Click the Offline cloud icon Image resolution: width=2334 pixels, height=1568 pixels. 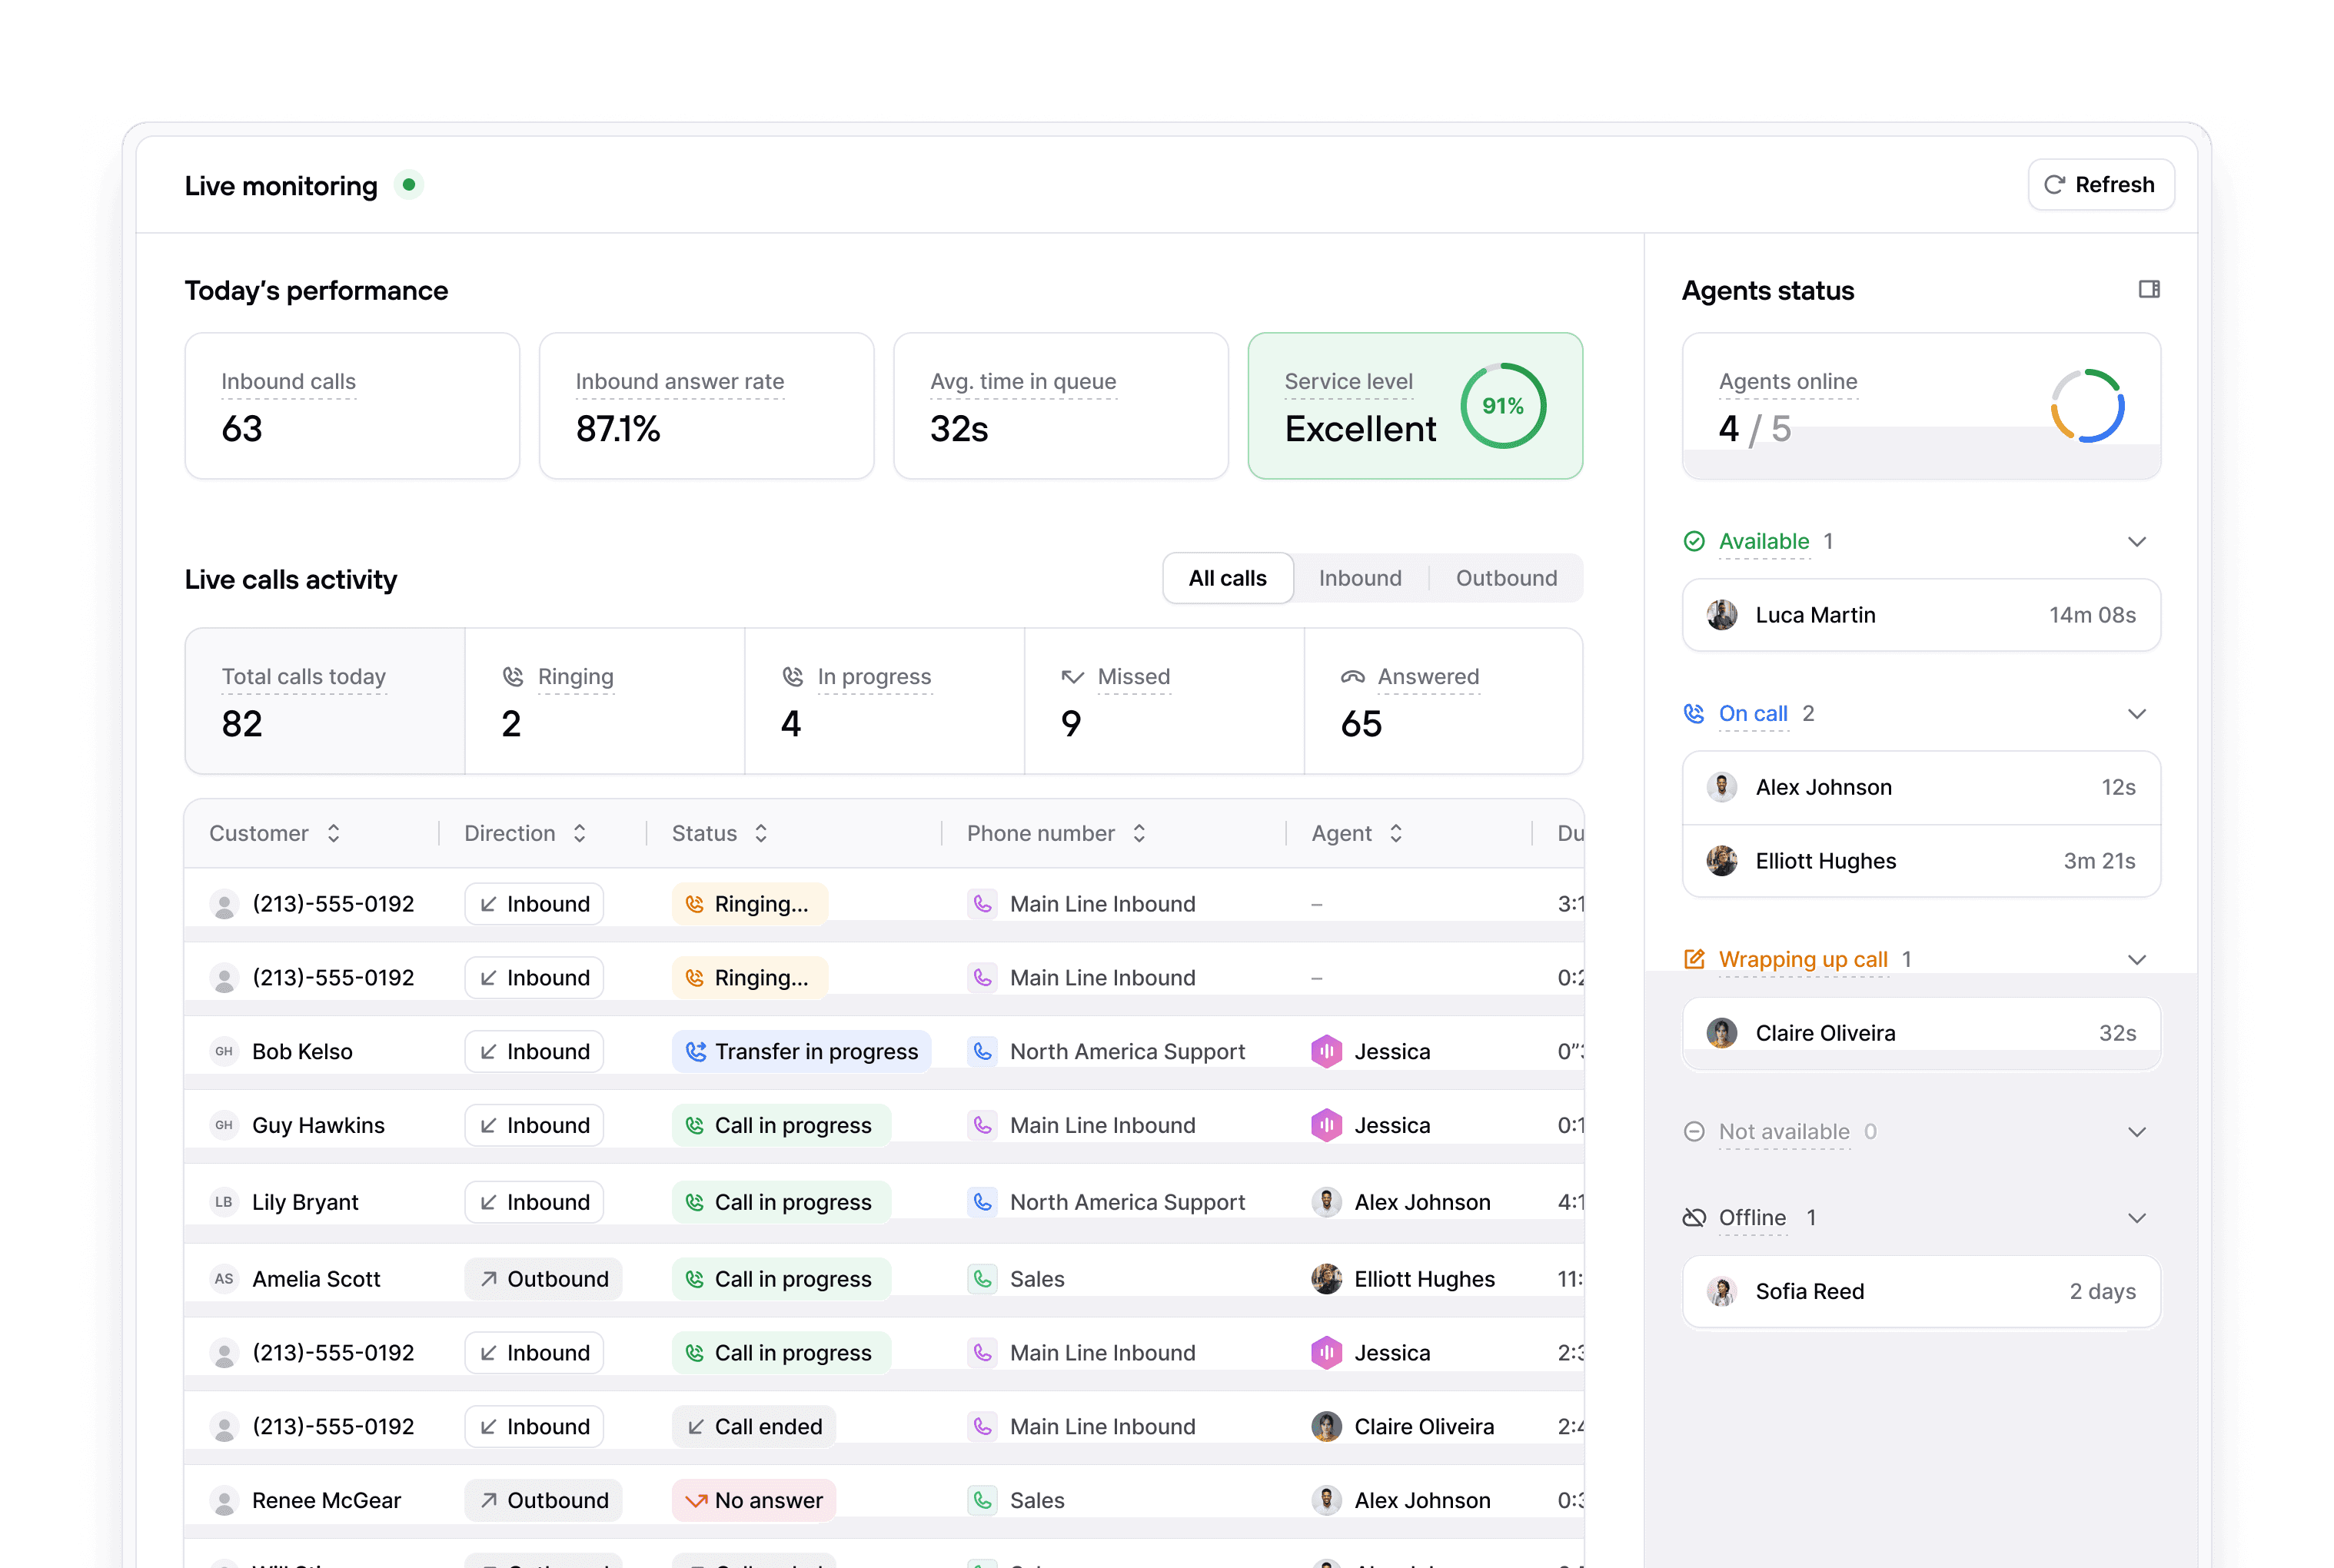tap(1693, 1217)
